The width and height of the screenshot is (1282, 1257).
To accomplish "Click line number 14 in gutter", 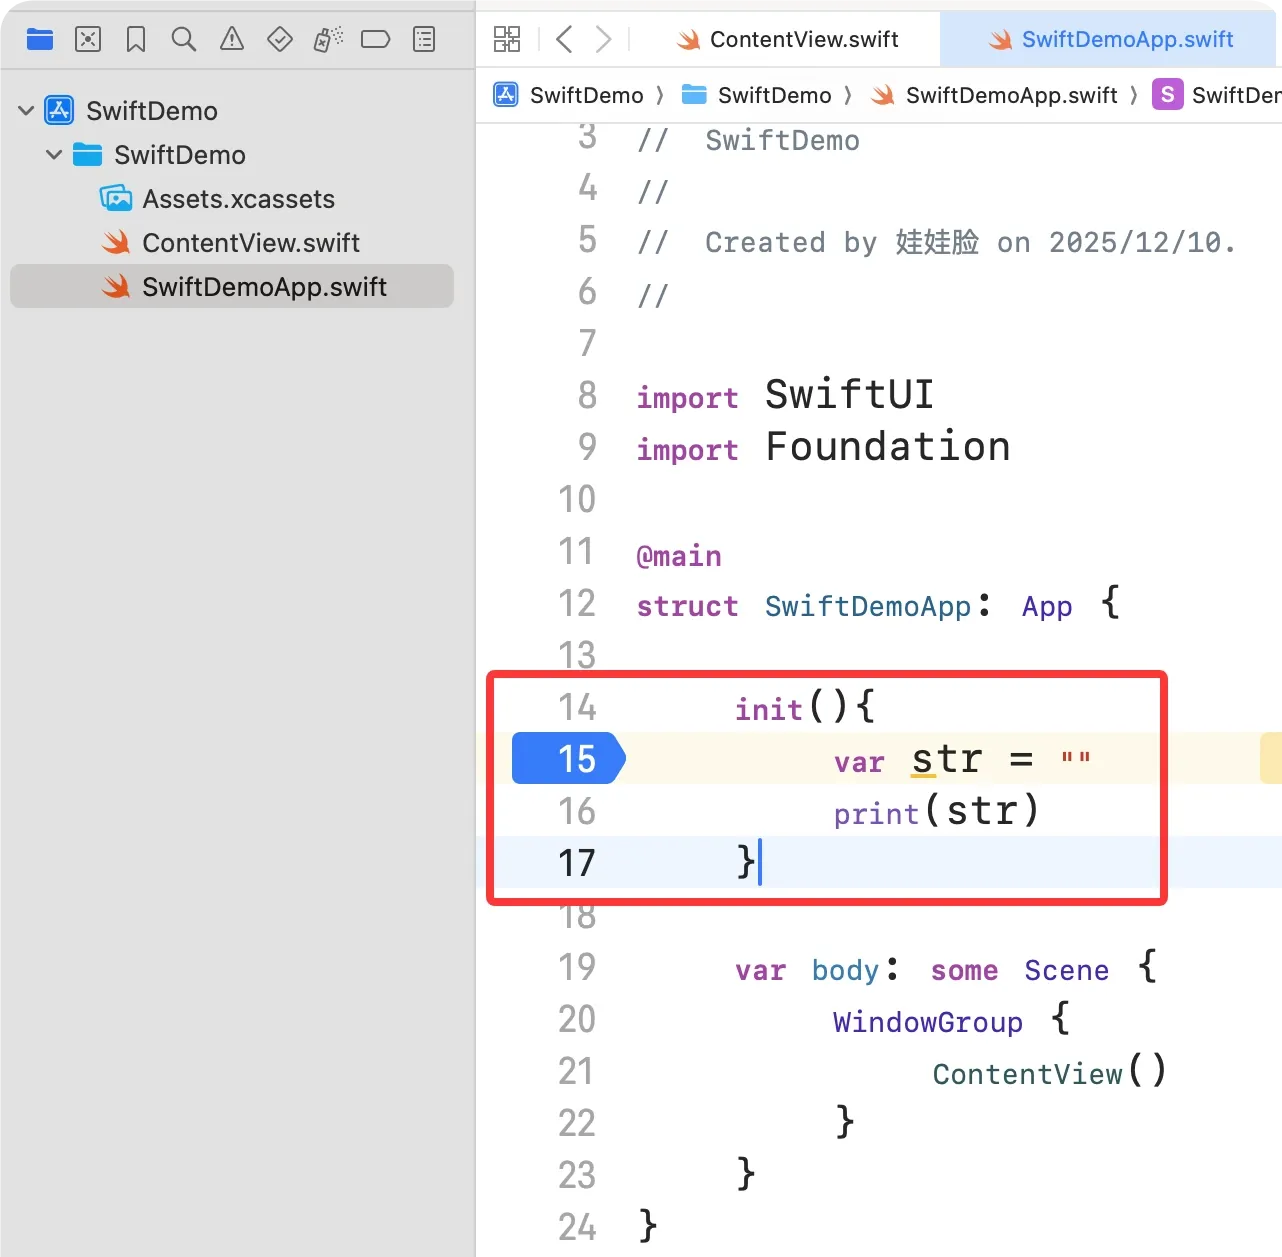I will tap(577, 707).
